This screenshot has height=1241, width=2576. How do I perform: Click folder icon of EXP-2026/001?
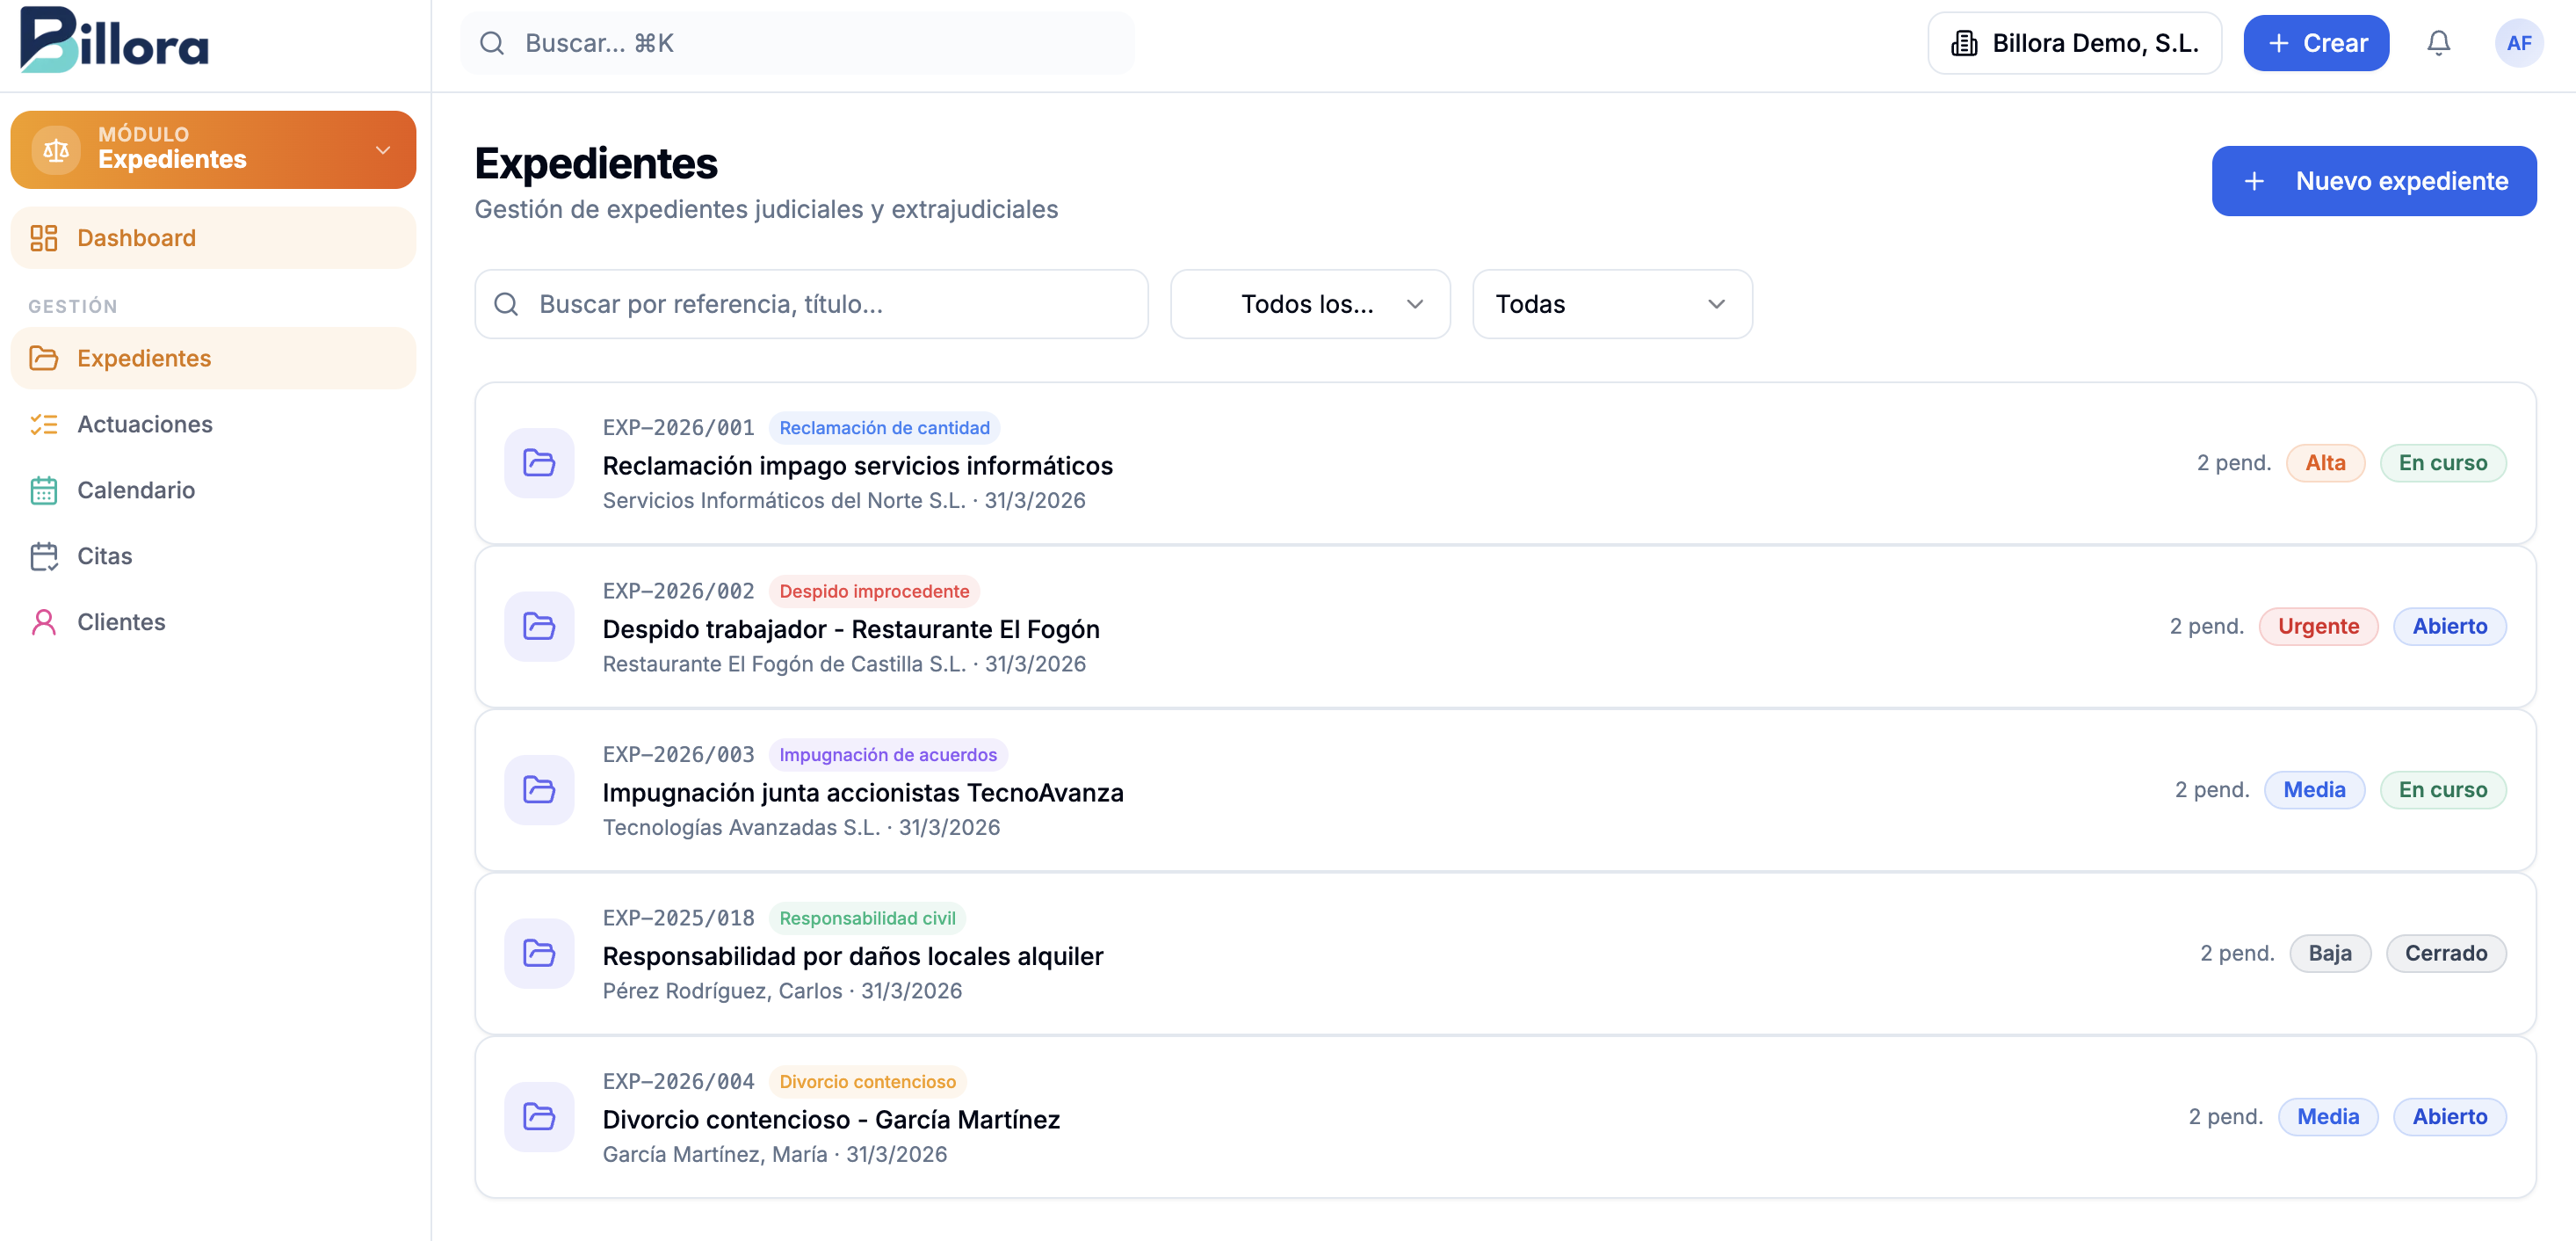coord(539,463)
